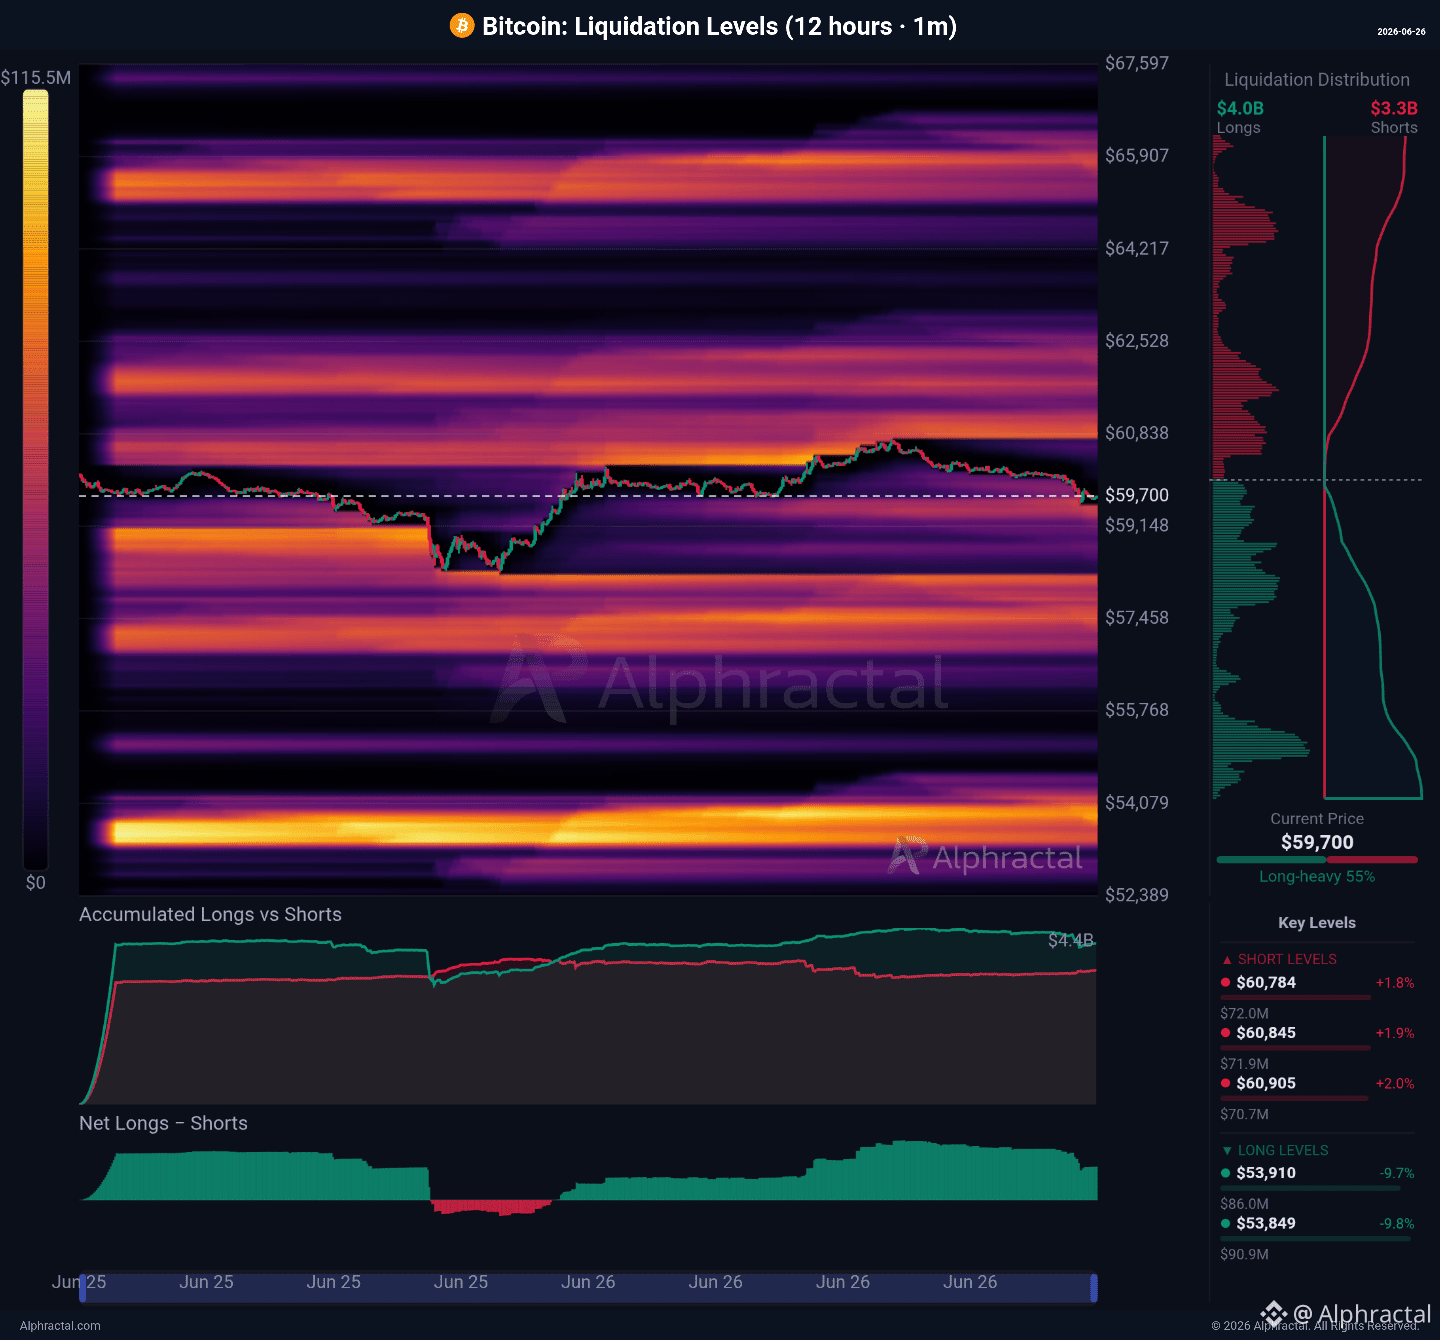
Task: Select the $115.5M scale maximum label
Action: [36, 78]
